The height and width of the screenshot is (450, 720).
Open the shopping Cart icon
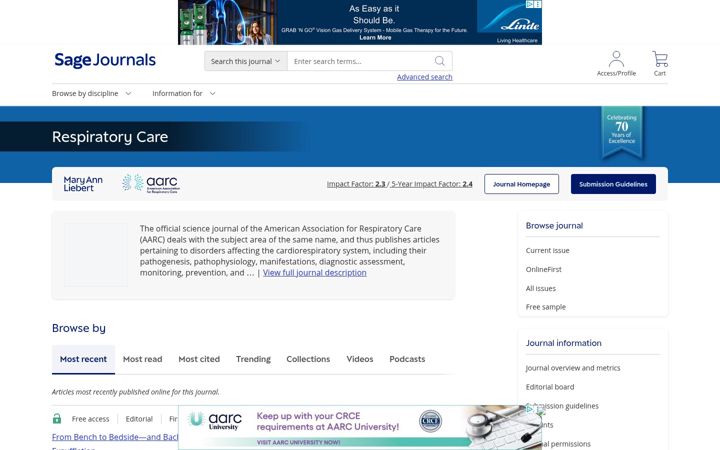660,59
